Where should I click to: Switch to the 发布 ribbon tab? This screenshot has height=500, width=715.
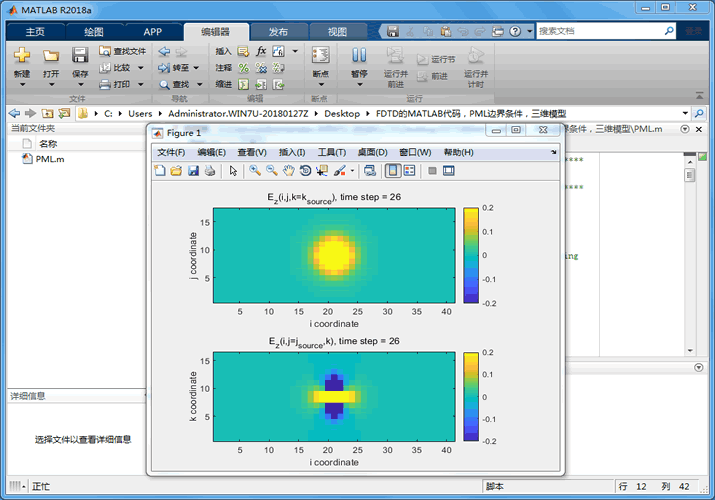click(x=279, y=31)
